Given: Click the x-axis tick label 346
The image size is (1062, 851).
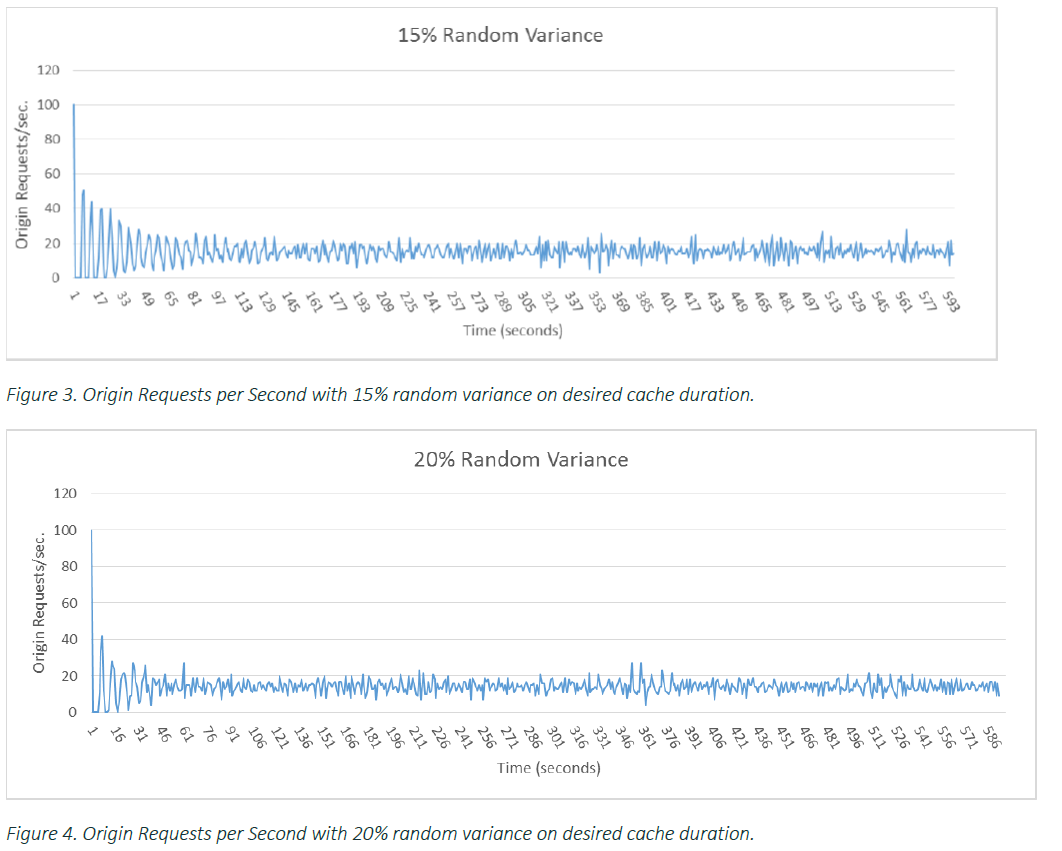Looking at the screenshot, I should point(624,738).
